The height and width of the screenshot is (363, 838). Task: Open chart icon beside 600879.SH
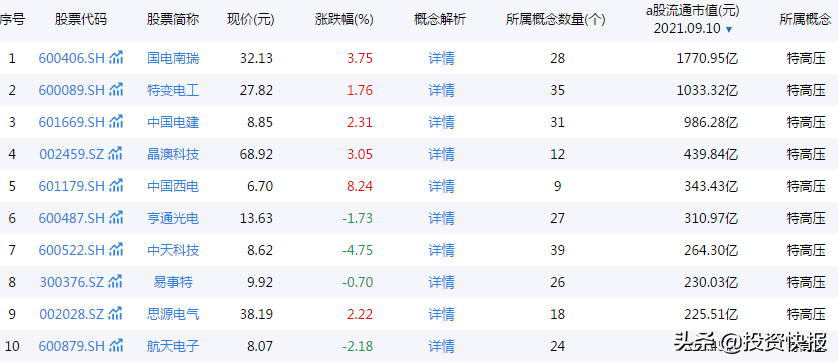[116, 346]
